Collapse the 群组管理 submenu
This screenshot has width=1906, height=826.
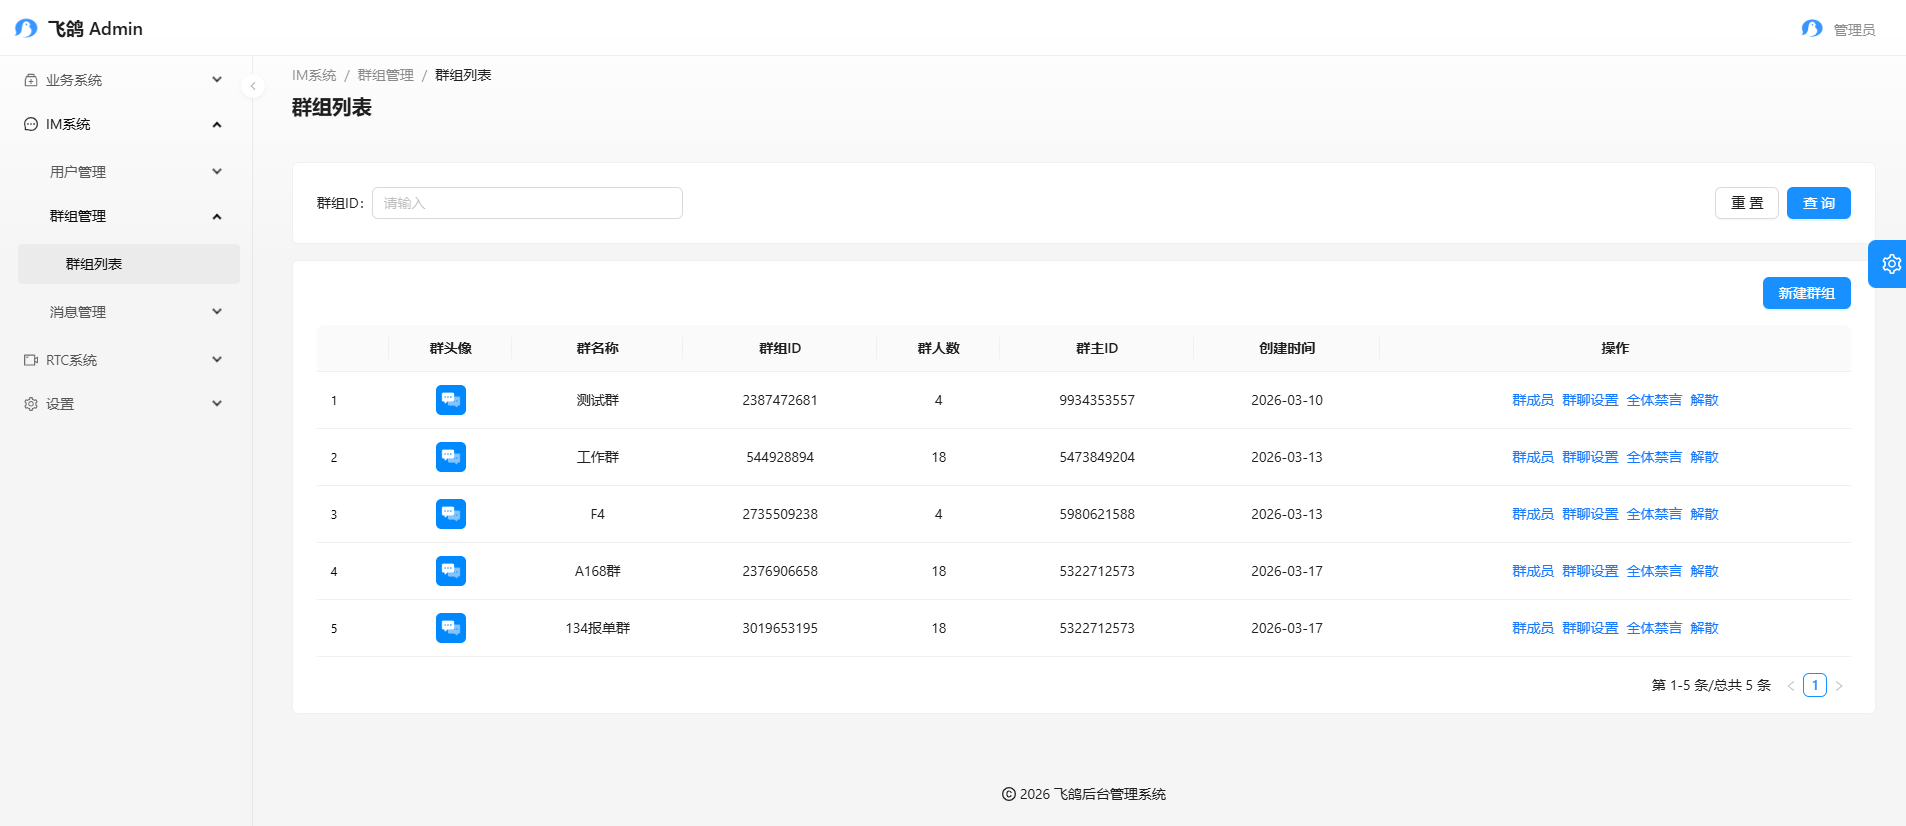135,216
